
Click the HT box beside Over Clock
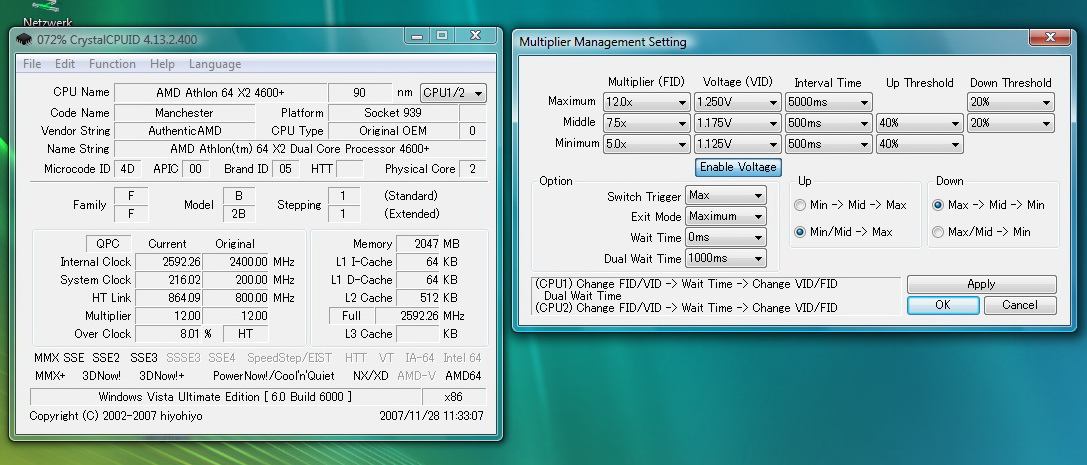tap(245, 334)
